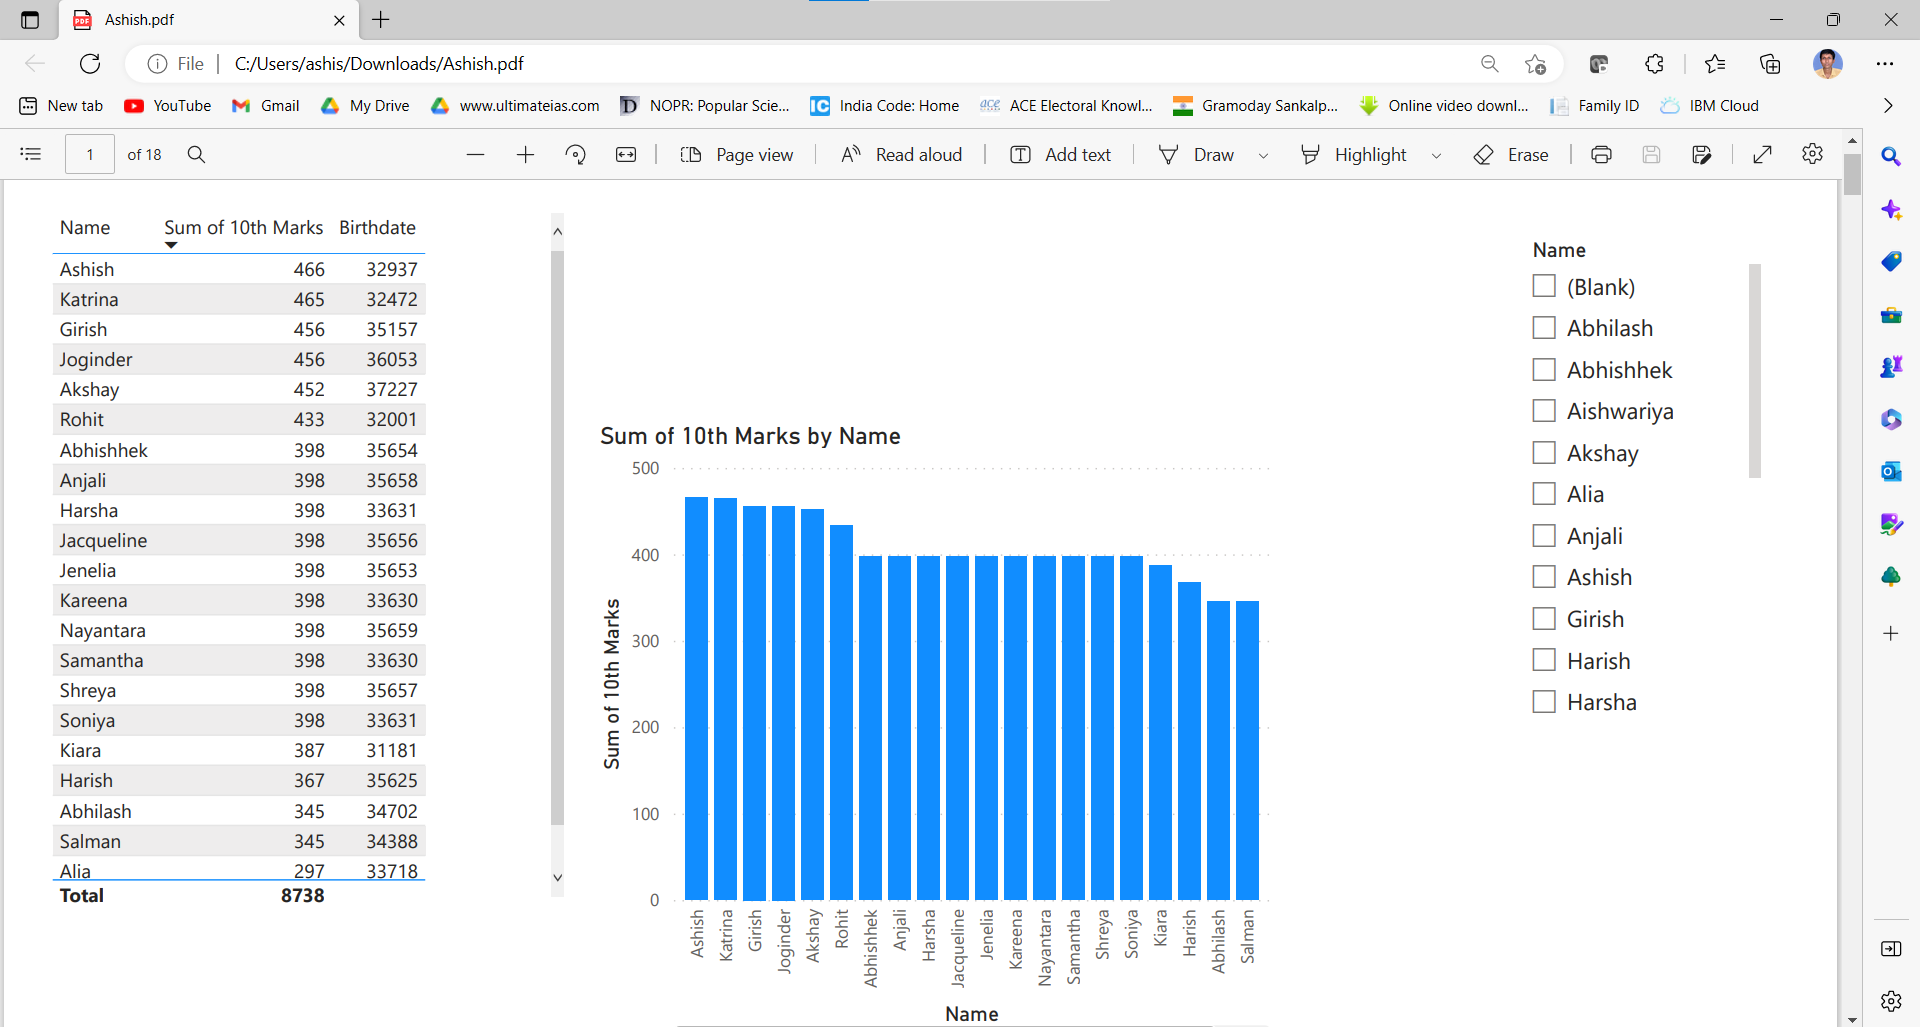Tick the (Blank) filter checkbox
1920x1027 pixels.
[1544, 286]
